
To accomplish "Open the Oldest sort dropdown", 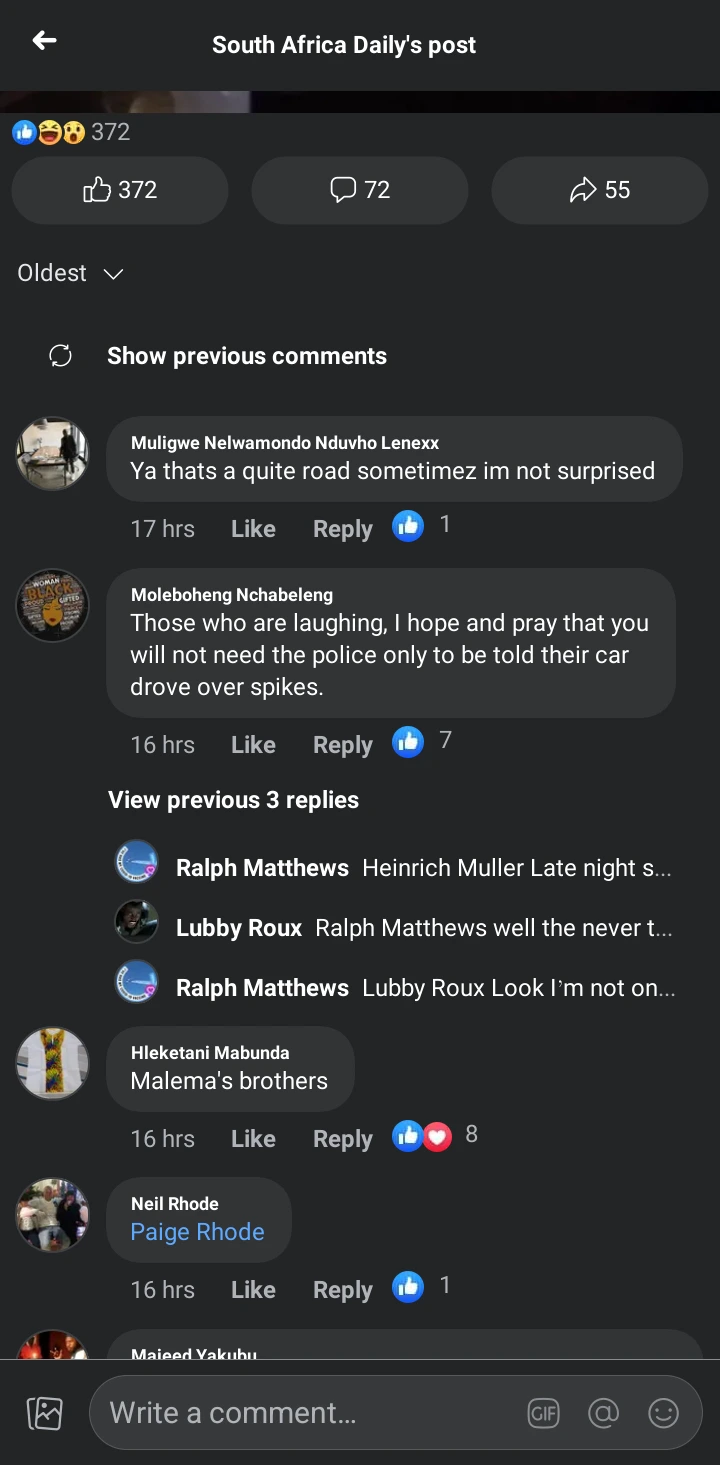I will (x=70, y=273).
